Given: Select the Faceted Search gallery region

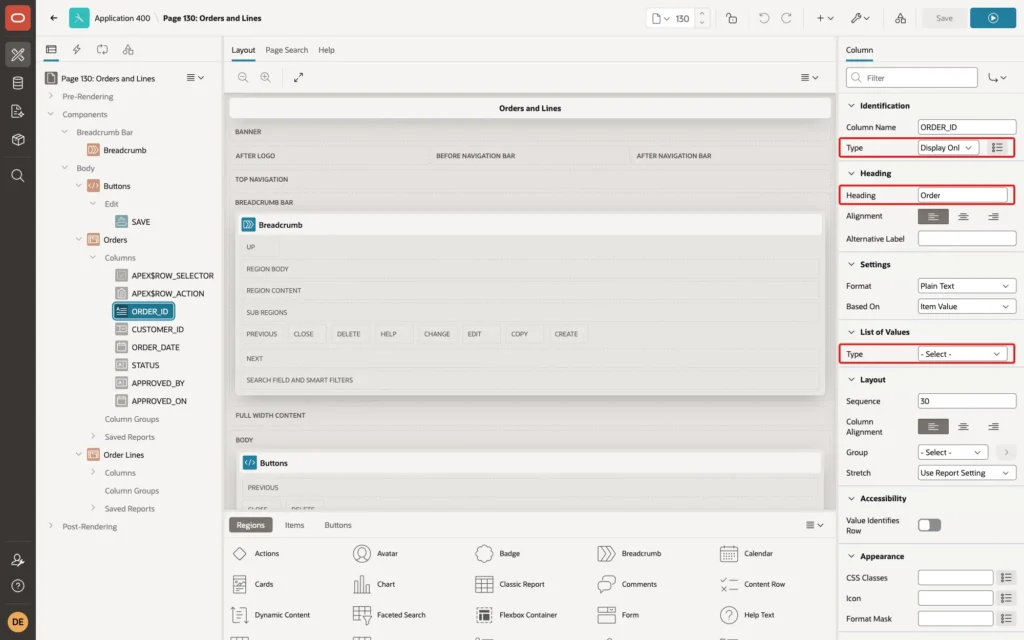Looking at the screenshot, I should [389, 615].
